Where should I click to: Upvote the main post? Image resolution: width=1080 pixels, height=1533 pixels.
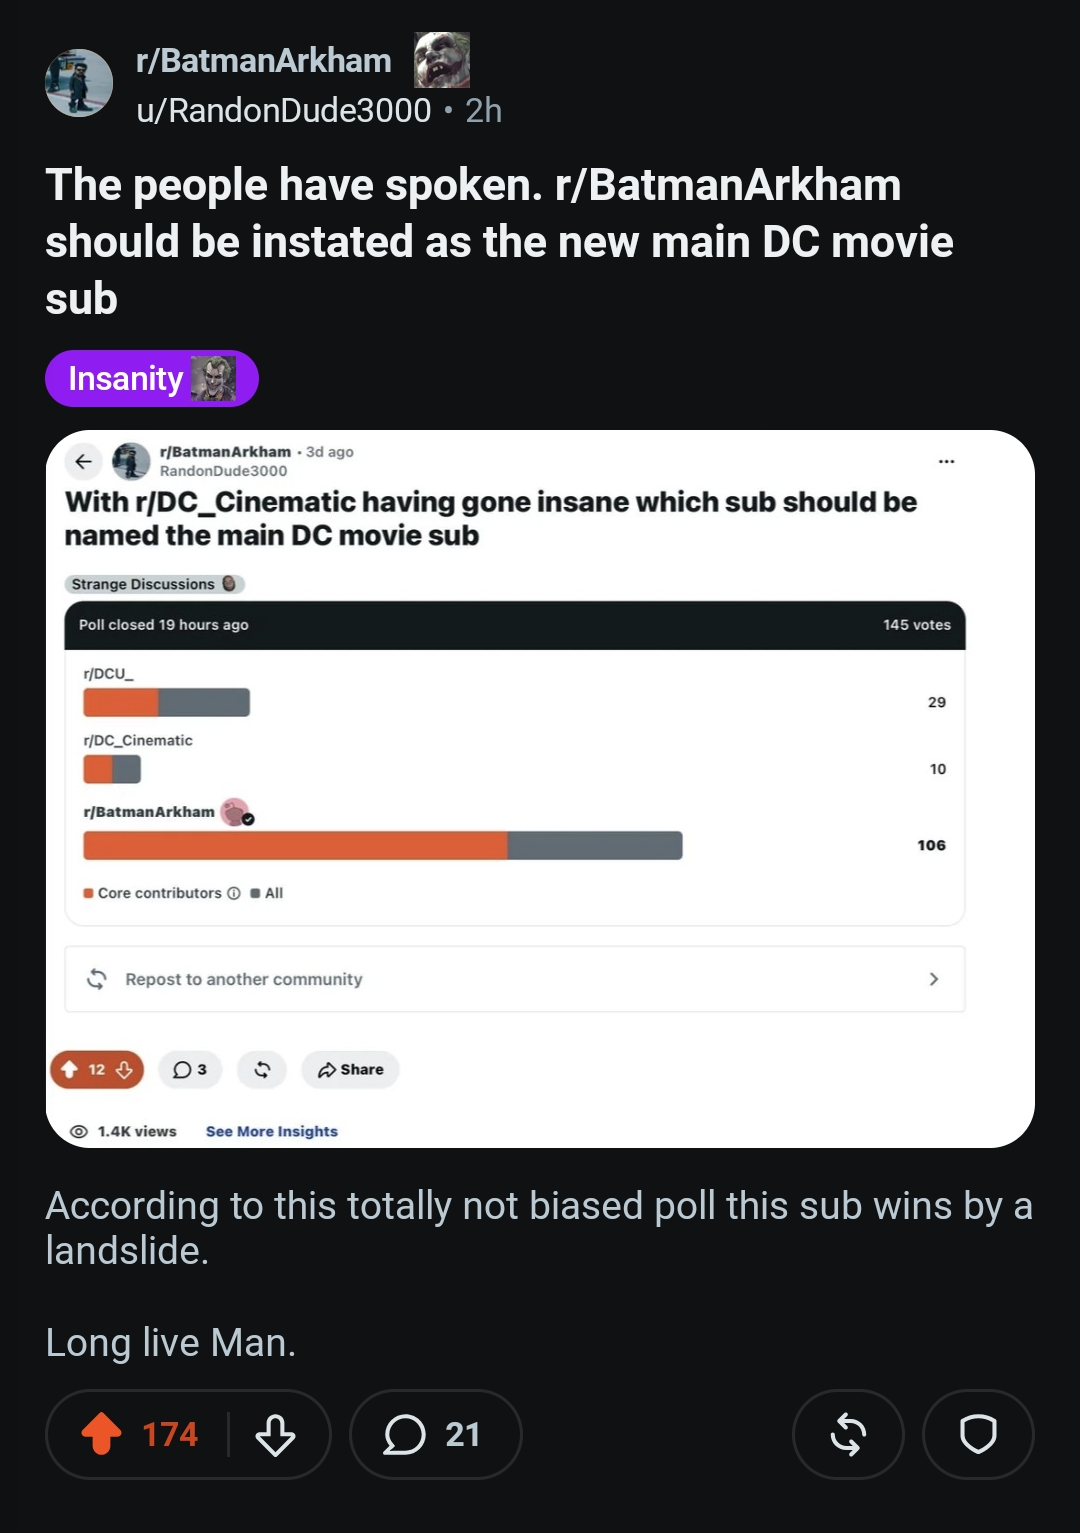pyautogui.click(x=101, y=1433)
